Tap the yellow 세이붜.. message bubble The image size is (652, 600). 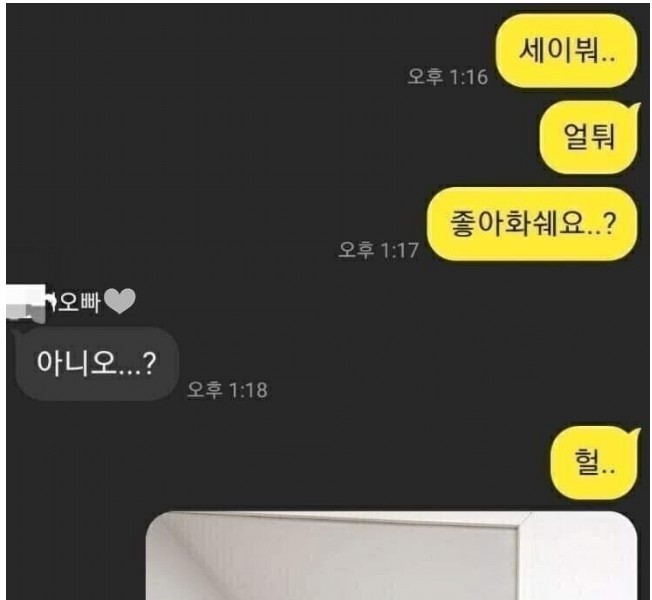[566, 51]
